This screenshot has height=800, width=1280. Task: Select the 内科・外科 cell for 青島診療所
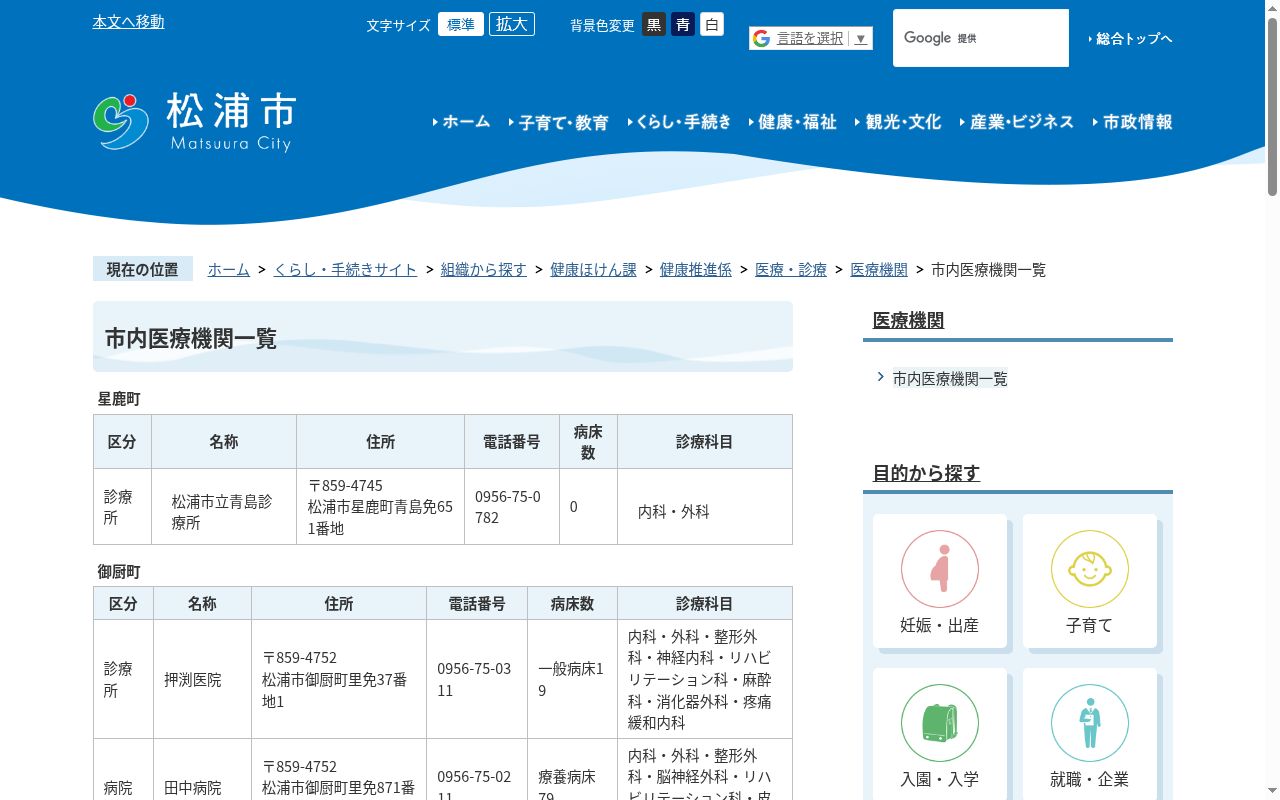pos(705,507)
